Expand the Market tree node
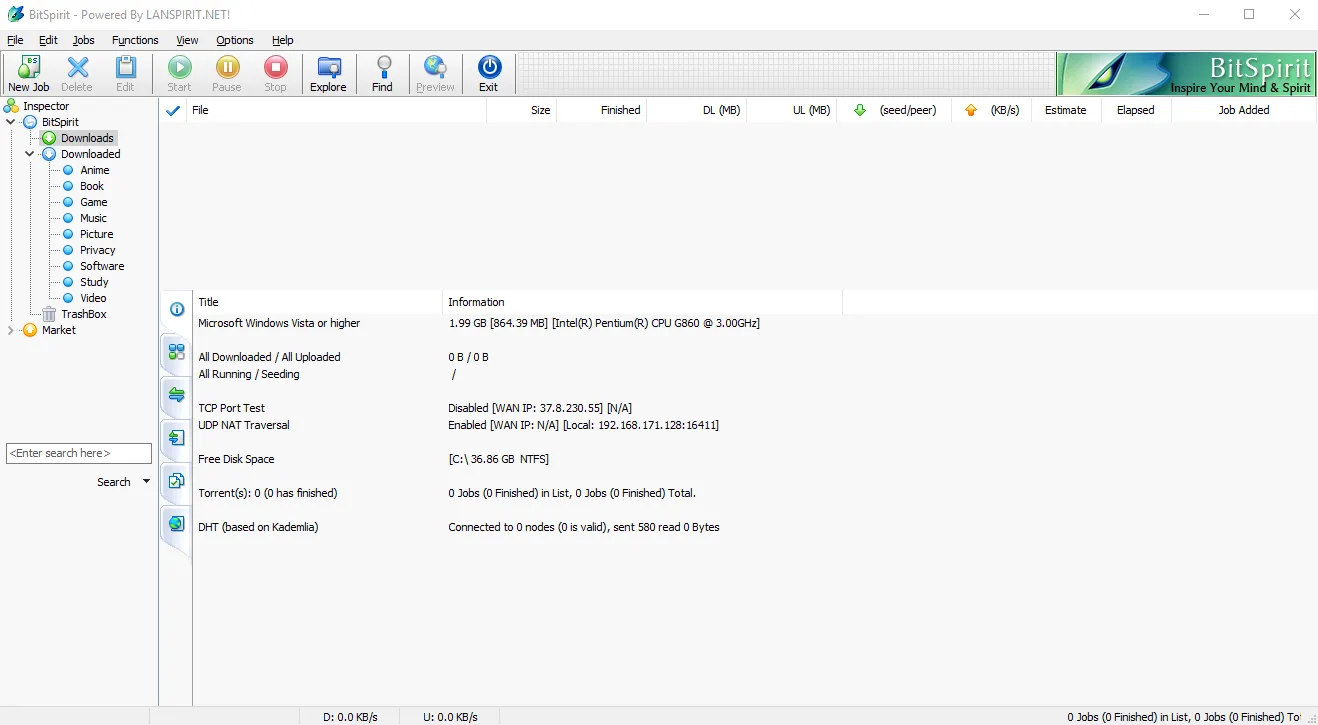The width and height of the screenshot is (1318, 725). pos(11,330)
